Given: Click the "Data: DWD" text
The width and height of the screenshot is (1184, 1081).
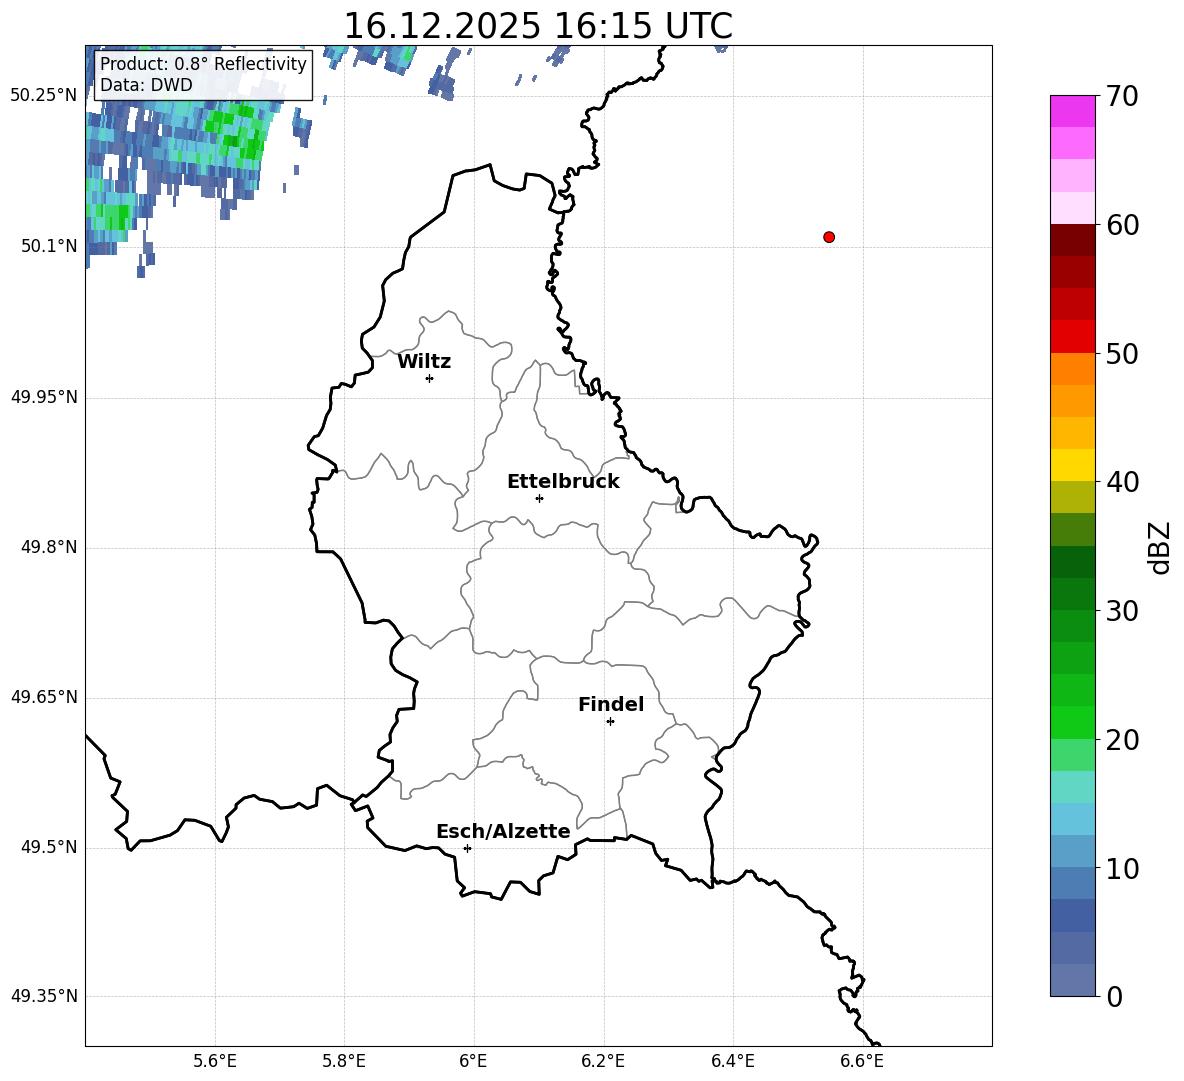Looking at the screenshot, I should [x=146, y=85].
